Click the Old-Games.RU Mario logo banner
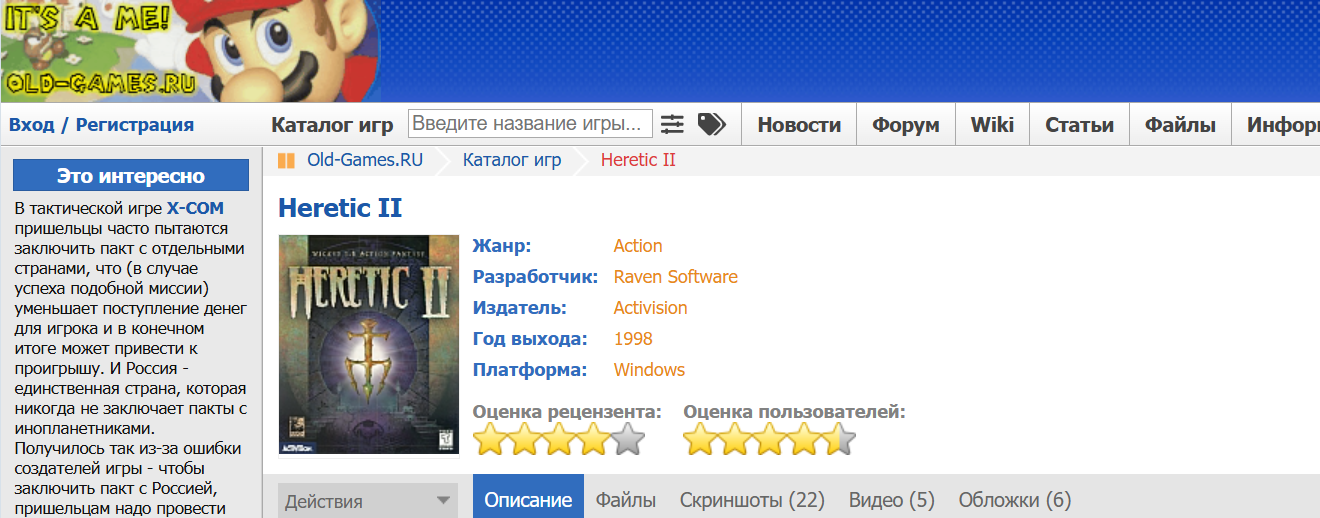 [x=190, y=50]
